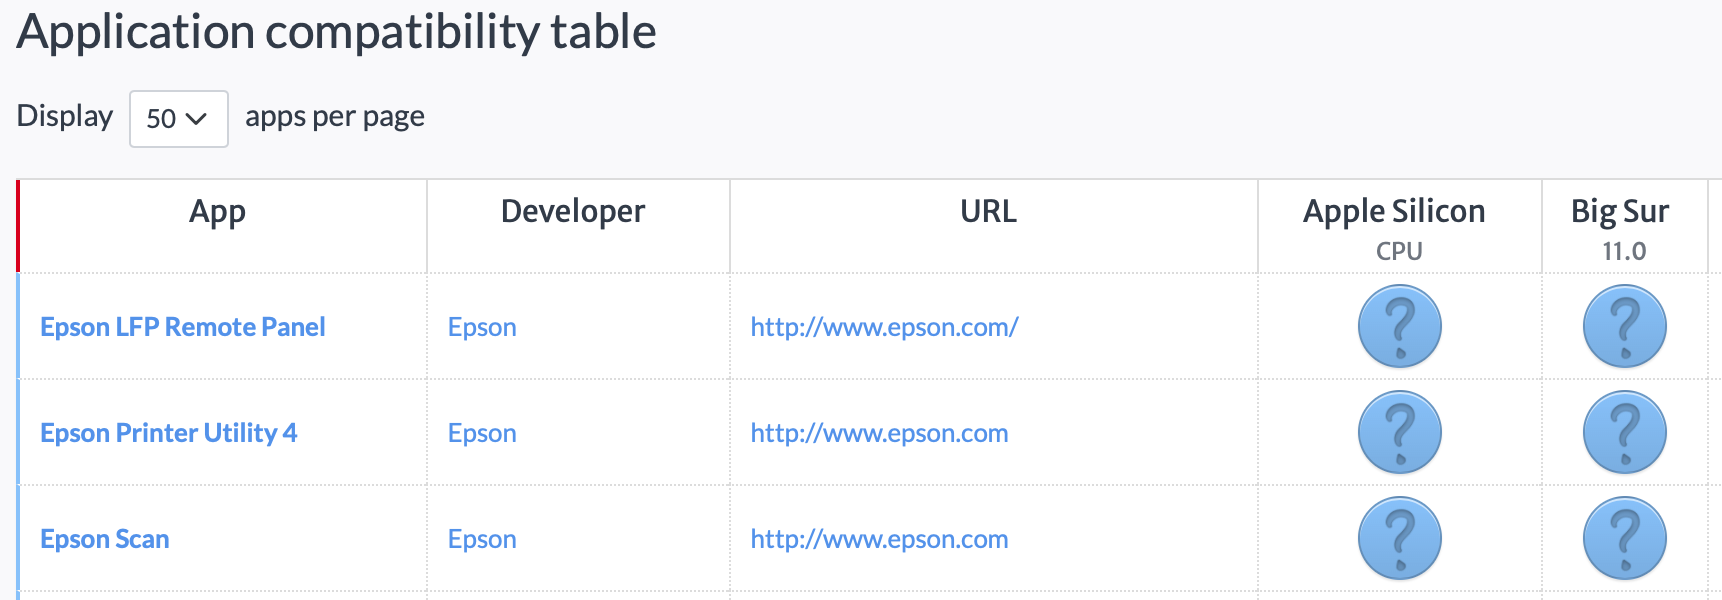Viewport: 1722px width, 600px height.
Task: Click Apple Silicon status icon for Epson LFP Remote Panel
Action: [1399, 327]
